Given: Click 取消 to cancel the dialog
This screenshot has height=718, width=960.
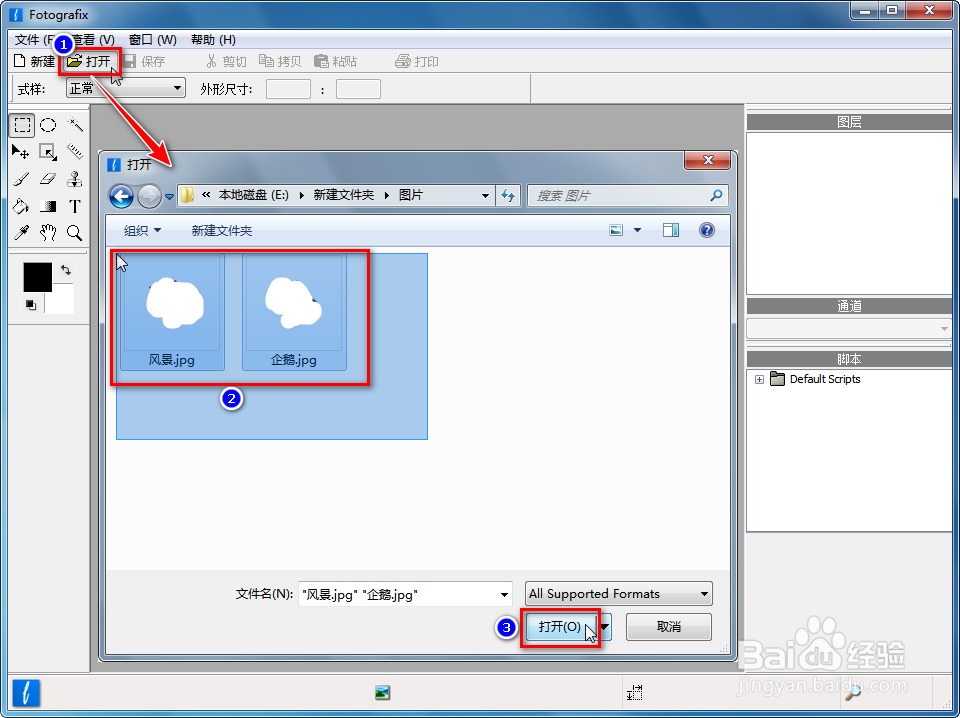Looking at the screenshot, I should coord(668,626).
